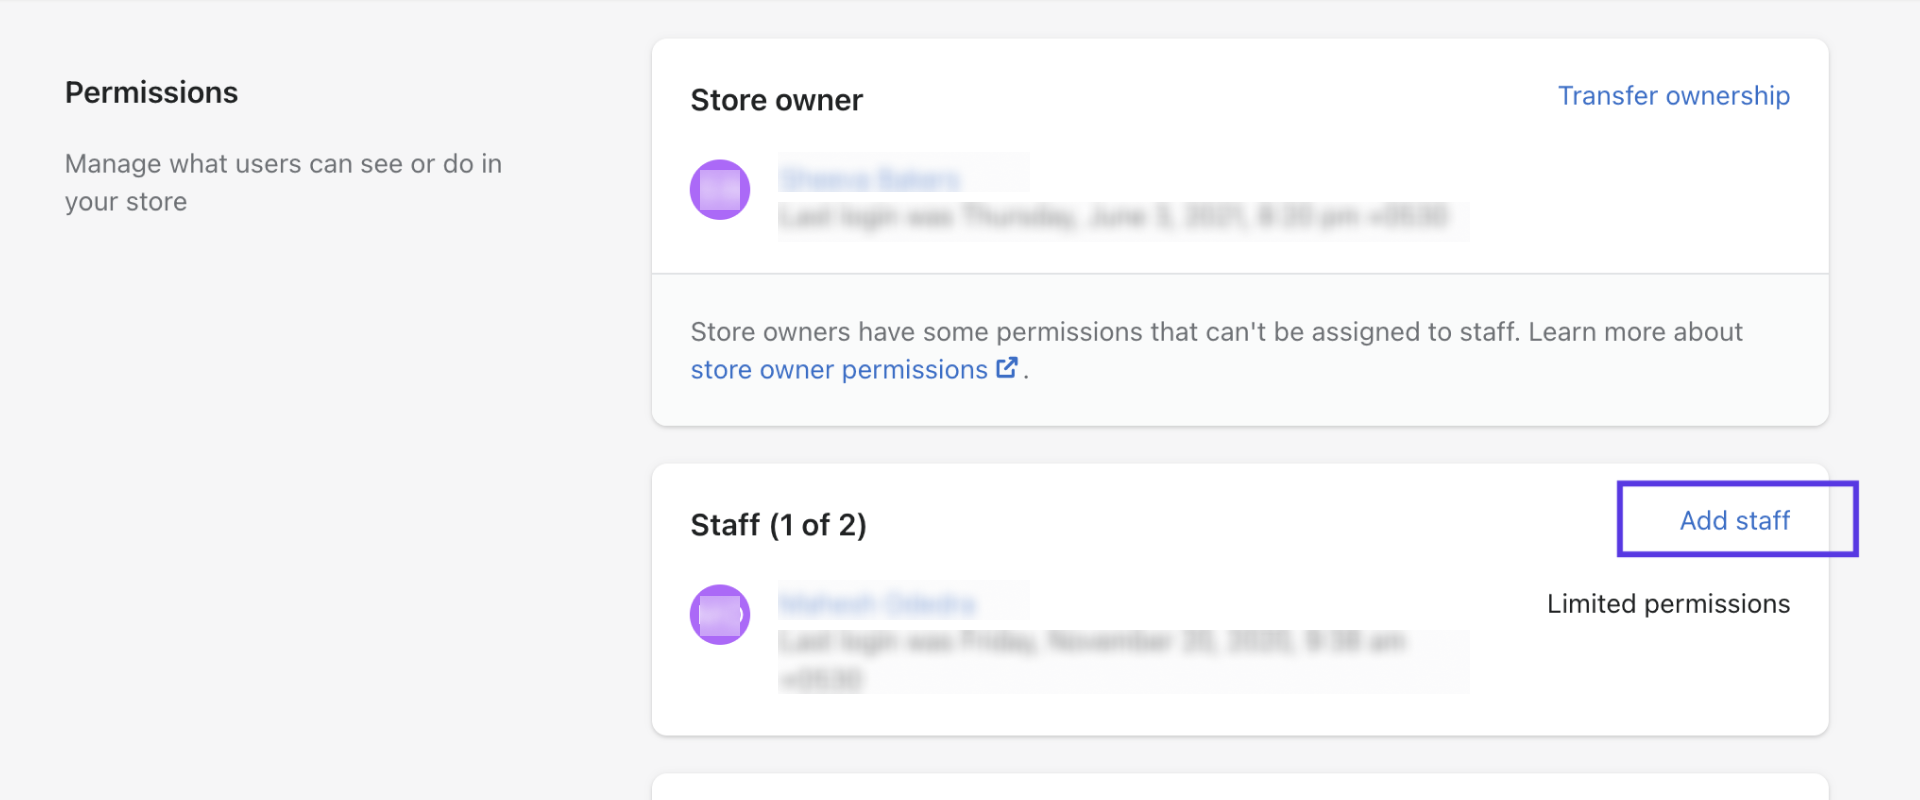Viewport: 1920px width, 800px height.
Task: Click the Staff (1 of 2) heading
Action: point(779,525)
